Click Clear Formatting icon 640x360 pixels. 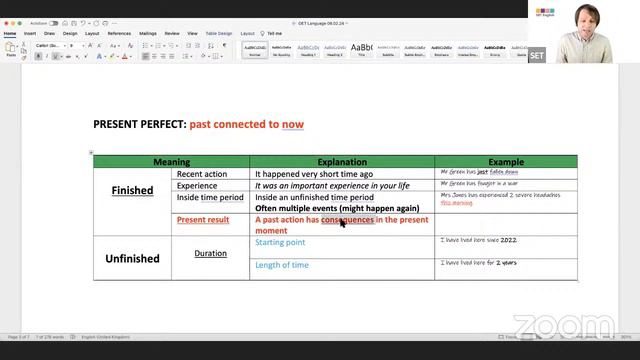tap(130, 46)
